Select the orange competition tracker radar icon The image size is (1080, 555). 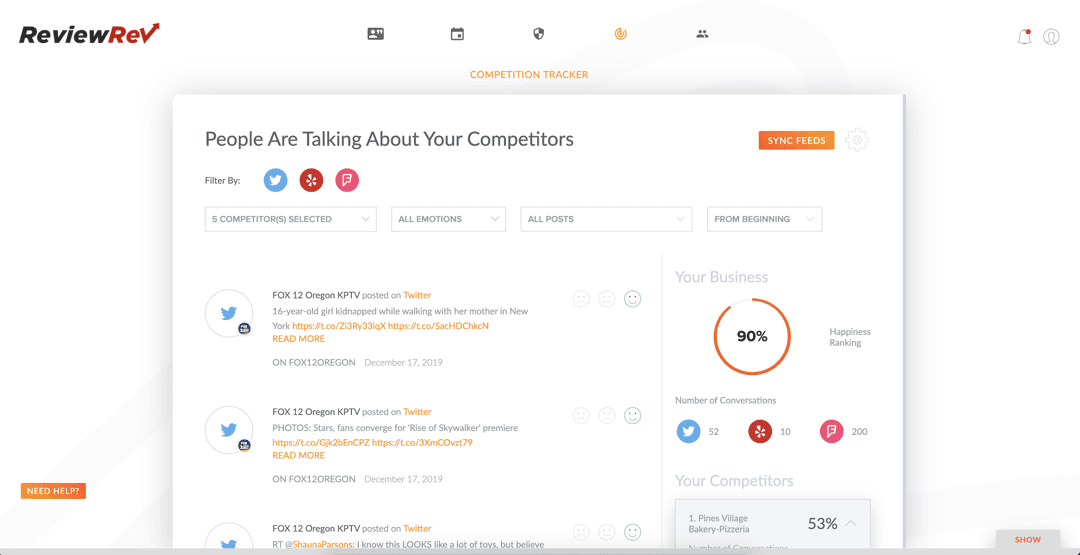[x=621, y=34]
